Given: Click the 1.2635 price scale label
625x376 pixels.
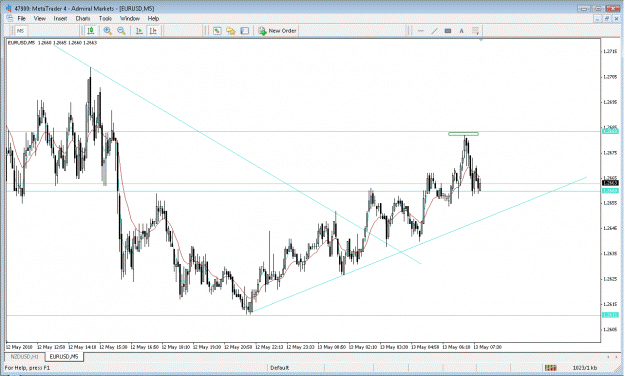Looking at the screenshot, I should click(610, 253).
